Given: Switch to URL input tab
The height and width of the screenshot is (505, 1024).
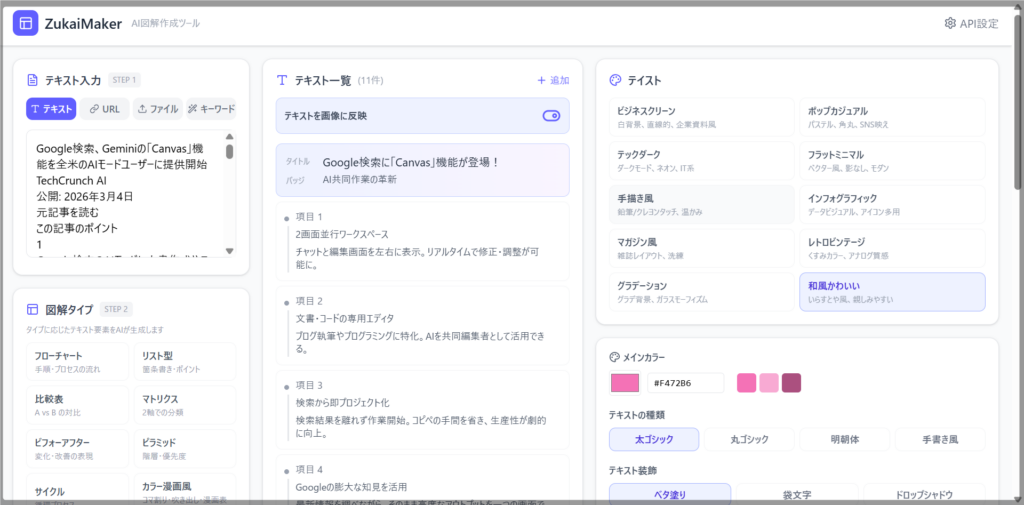Looking at the screenshot, I should [103, 109].
